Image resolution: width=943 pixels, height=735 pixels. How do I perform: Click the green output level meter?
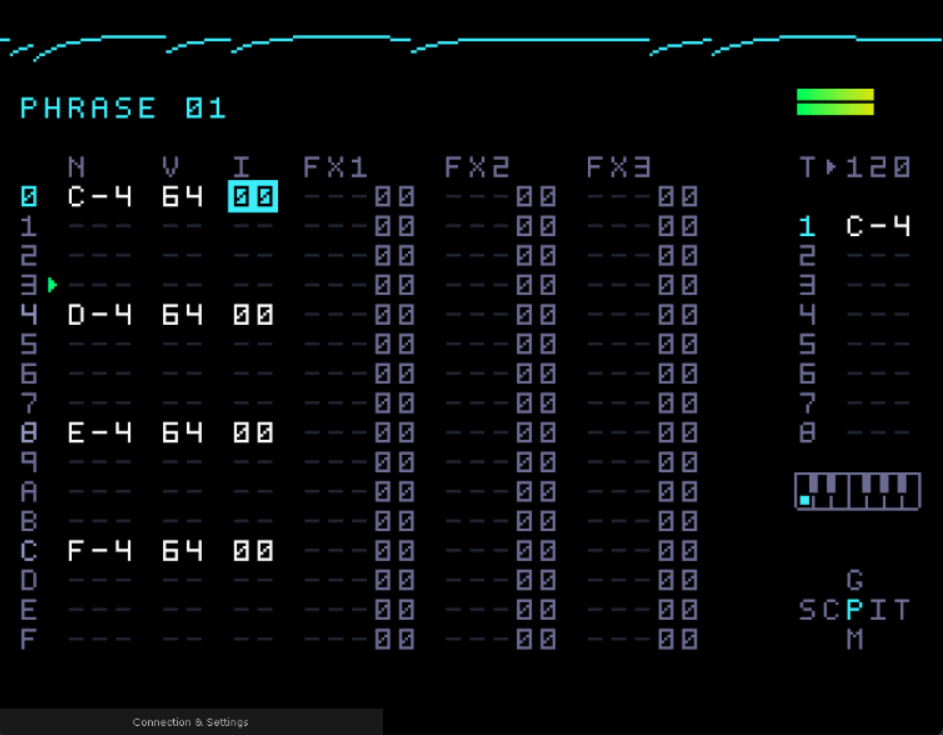pyautogui.click(x=835, y=102)
